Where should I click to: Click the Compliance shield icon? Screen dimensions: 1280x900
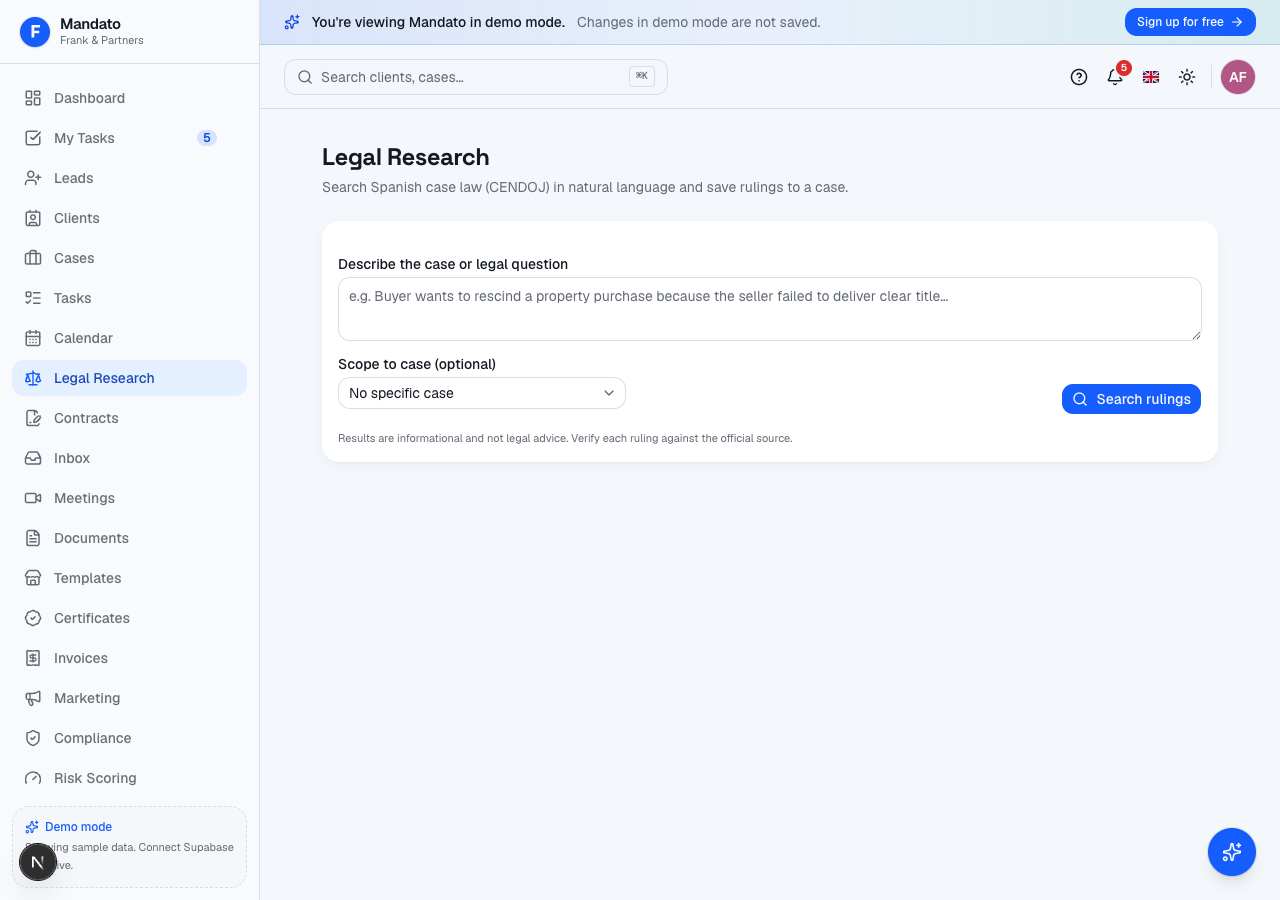coord(33,738)
